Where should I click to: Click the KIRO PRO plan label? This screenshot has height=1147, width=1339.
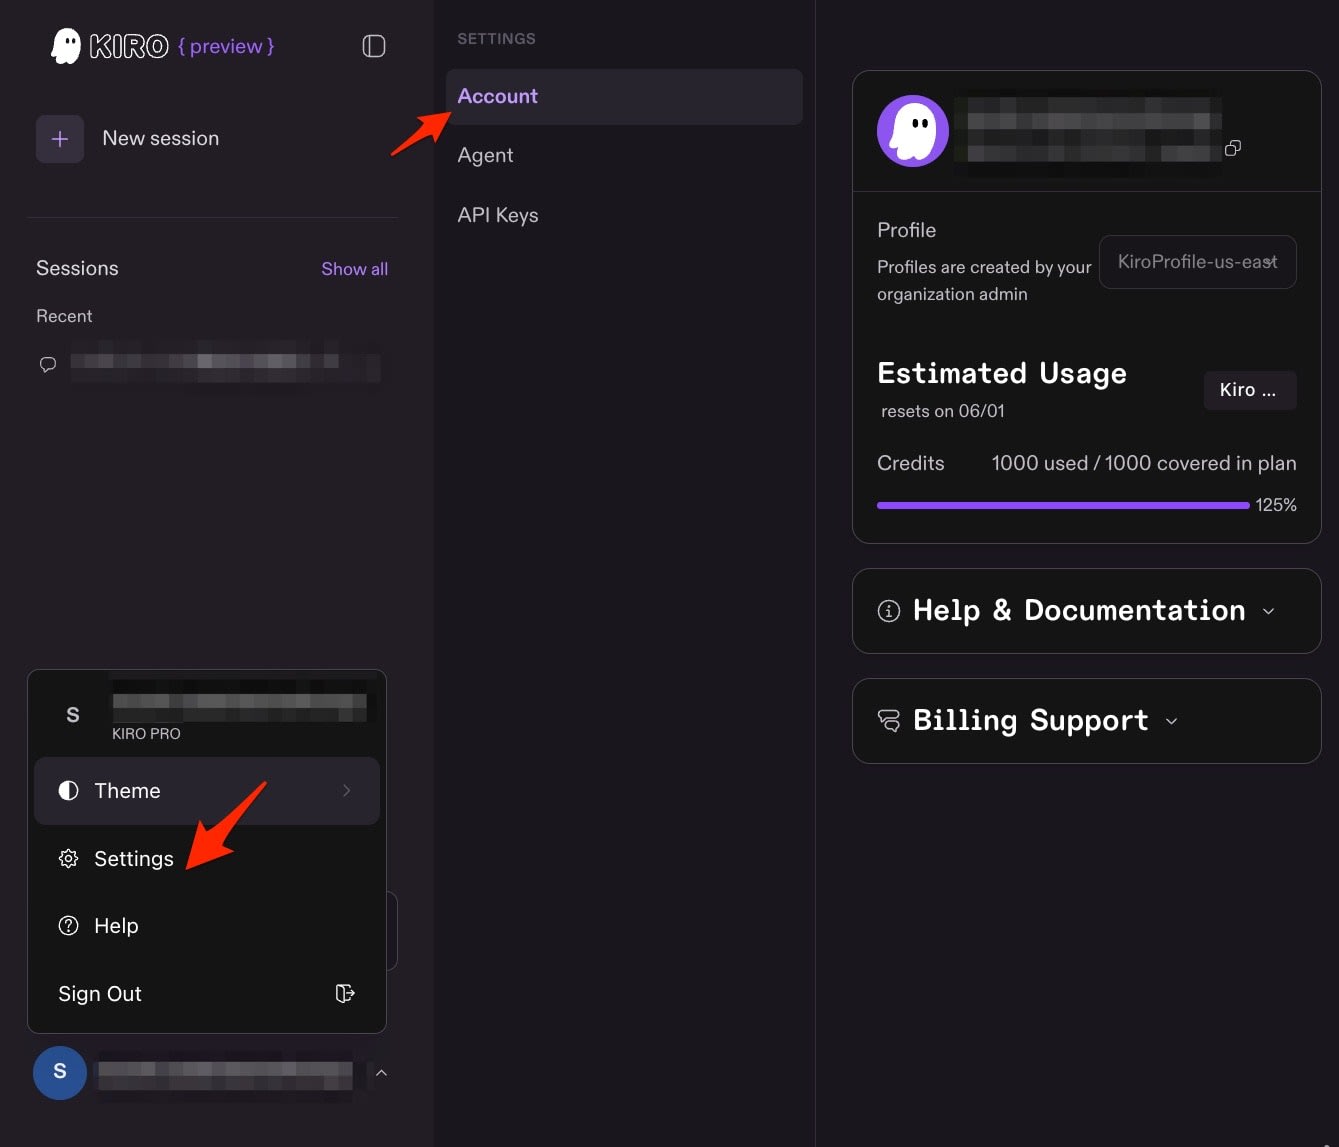point(146,734)
